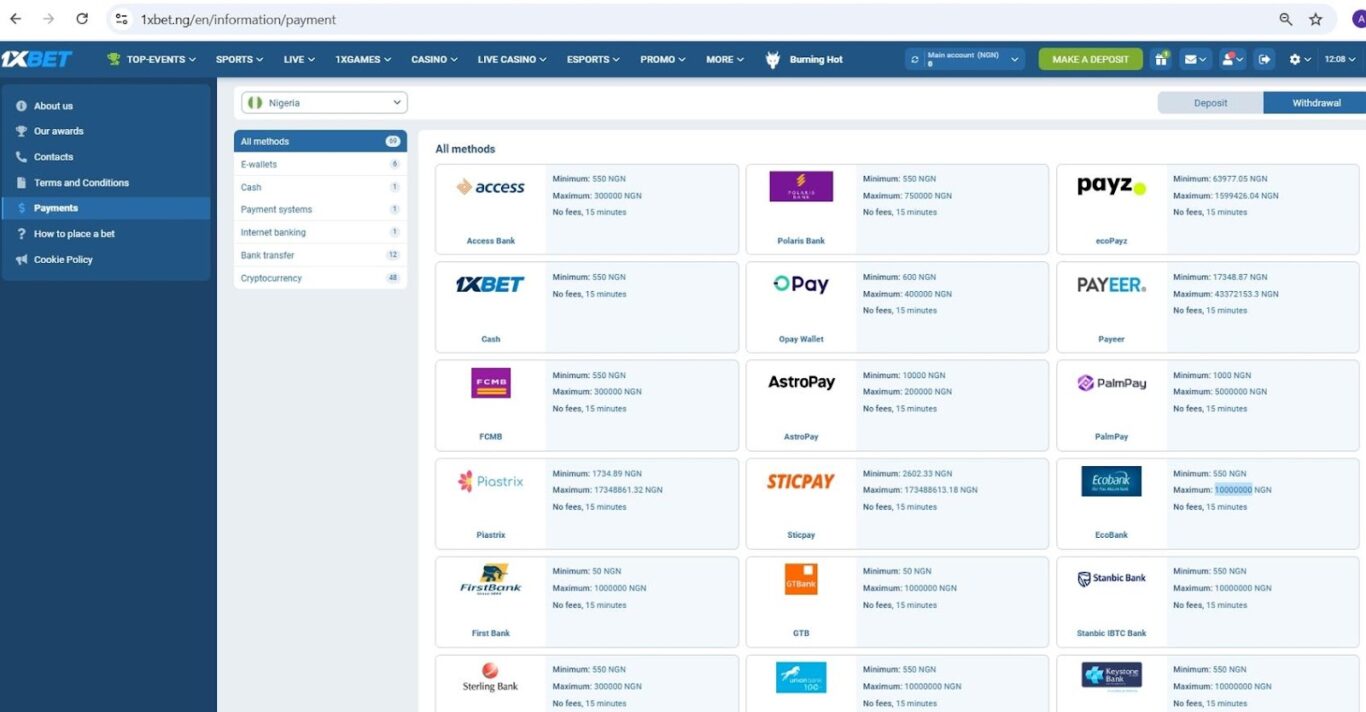
Task: Click the 1XBET logo in header
Action: pos(36,59)
